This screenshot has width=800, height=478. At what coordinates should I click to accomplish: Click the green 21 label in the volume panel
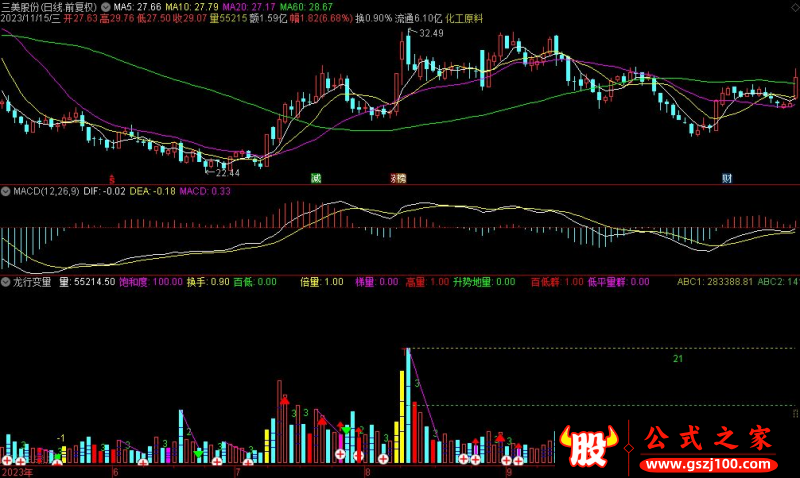click(x=678, y=359)
